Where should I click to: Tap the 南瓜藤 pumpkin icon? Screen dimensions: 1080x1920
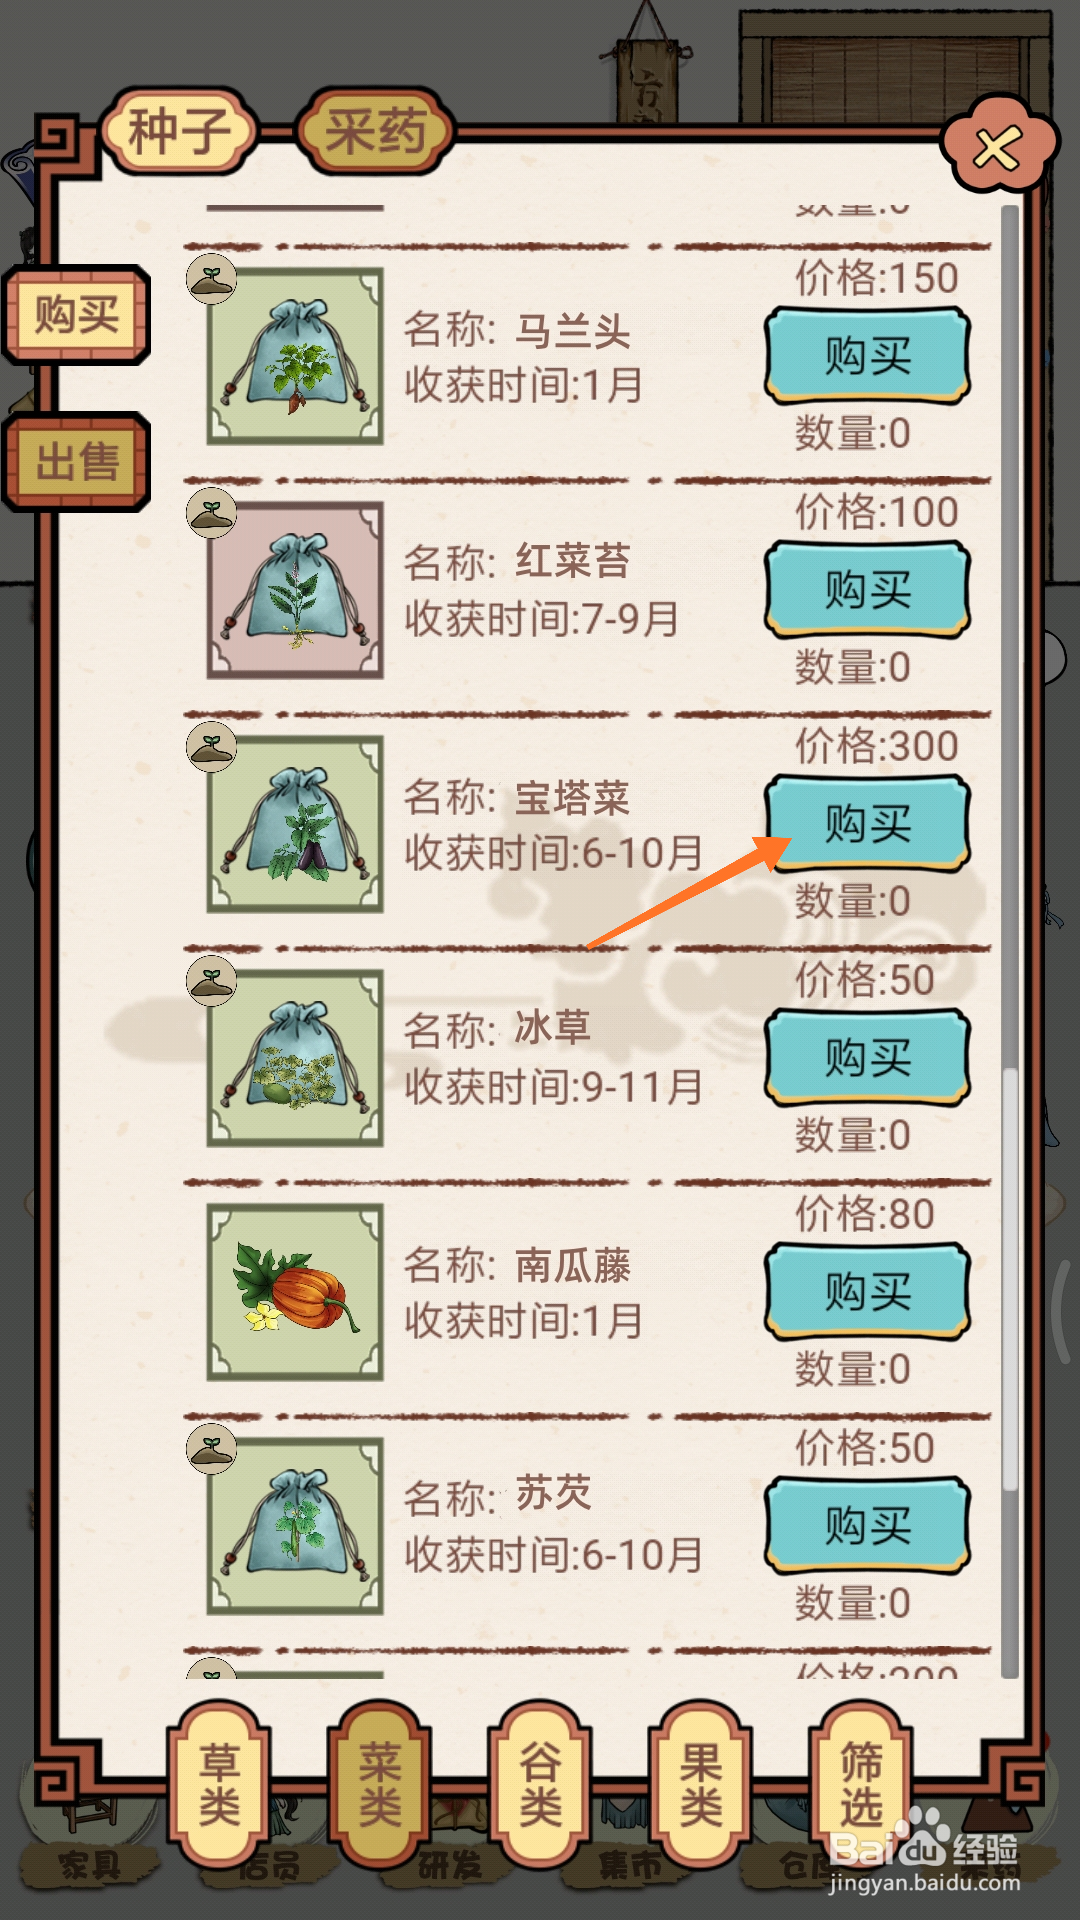tap(295, 1292)
